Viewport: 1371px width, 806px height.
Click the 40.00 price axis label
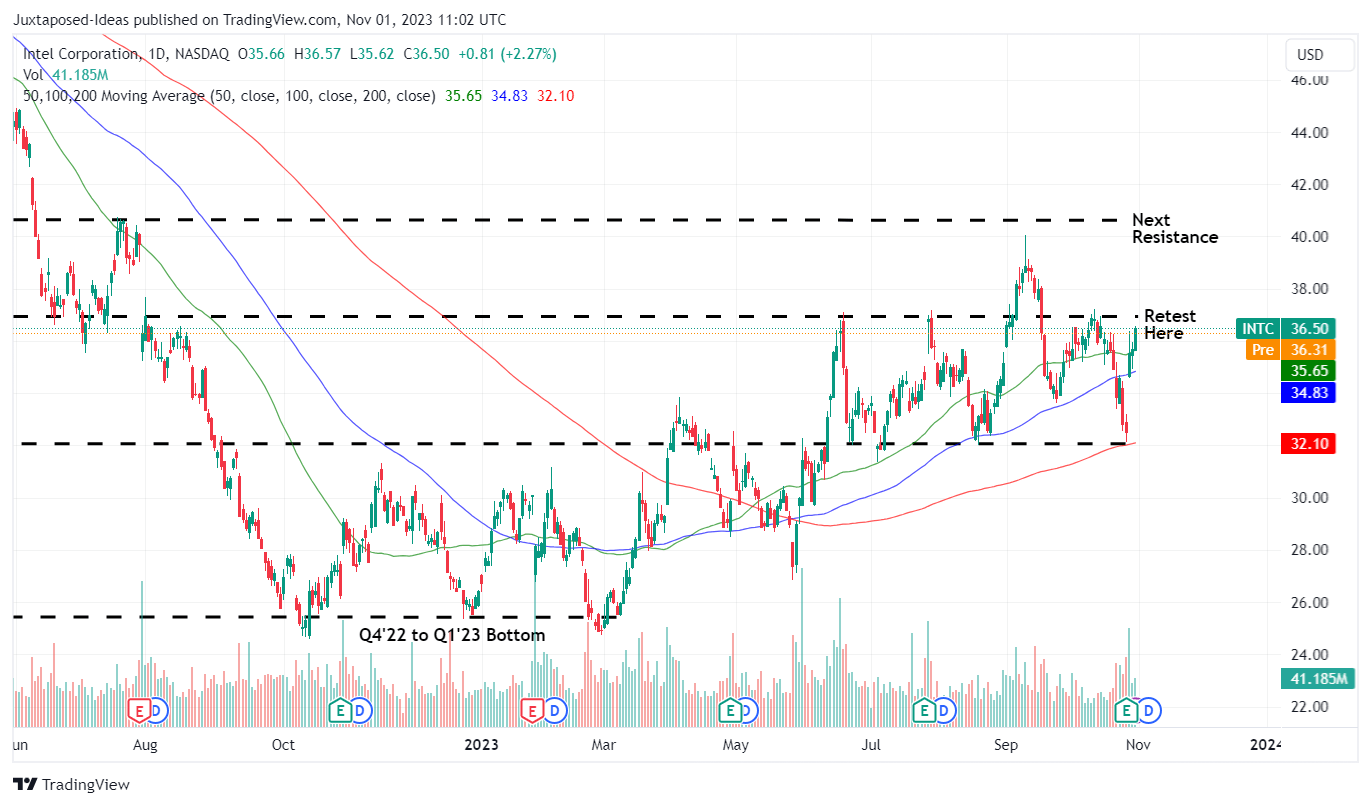tap(1308, 237)
